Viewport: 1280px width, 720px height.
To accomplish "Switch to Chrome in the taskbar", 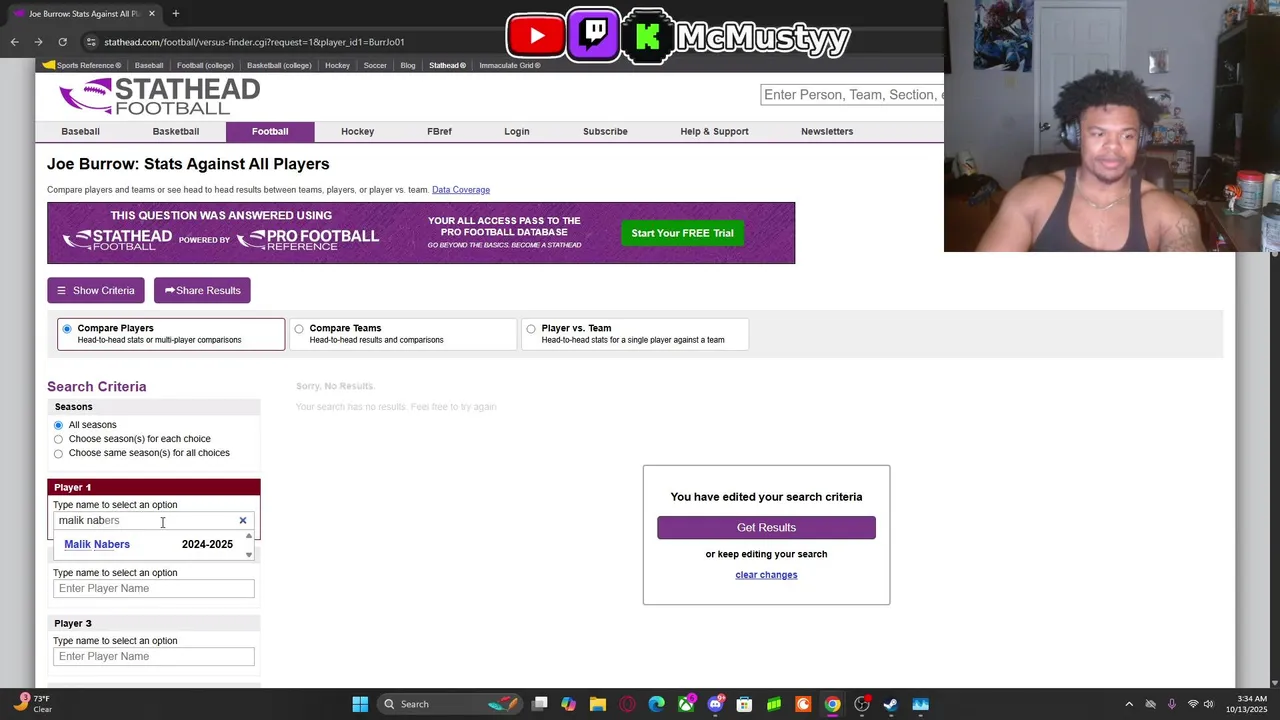I will coord(832,704).
